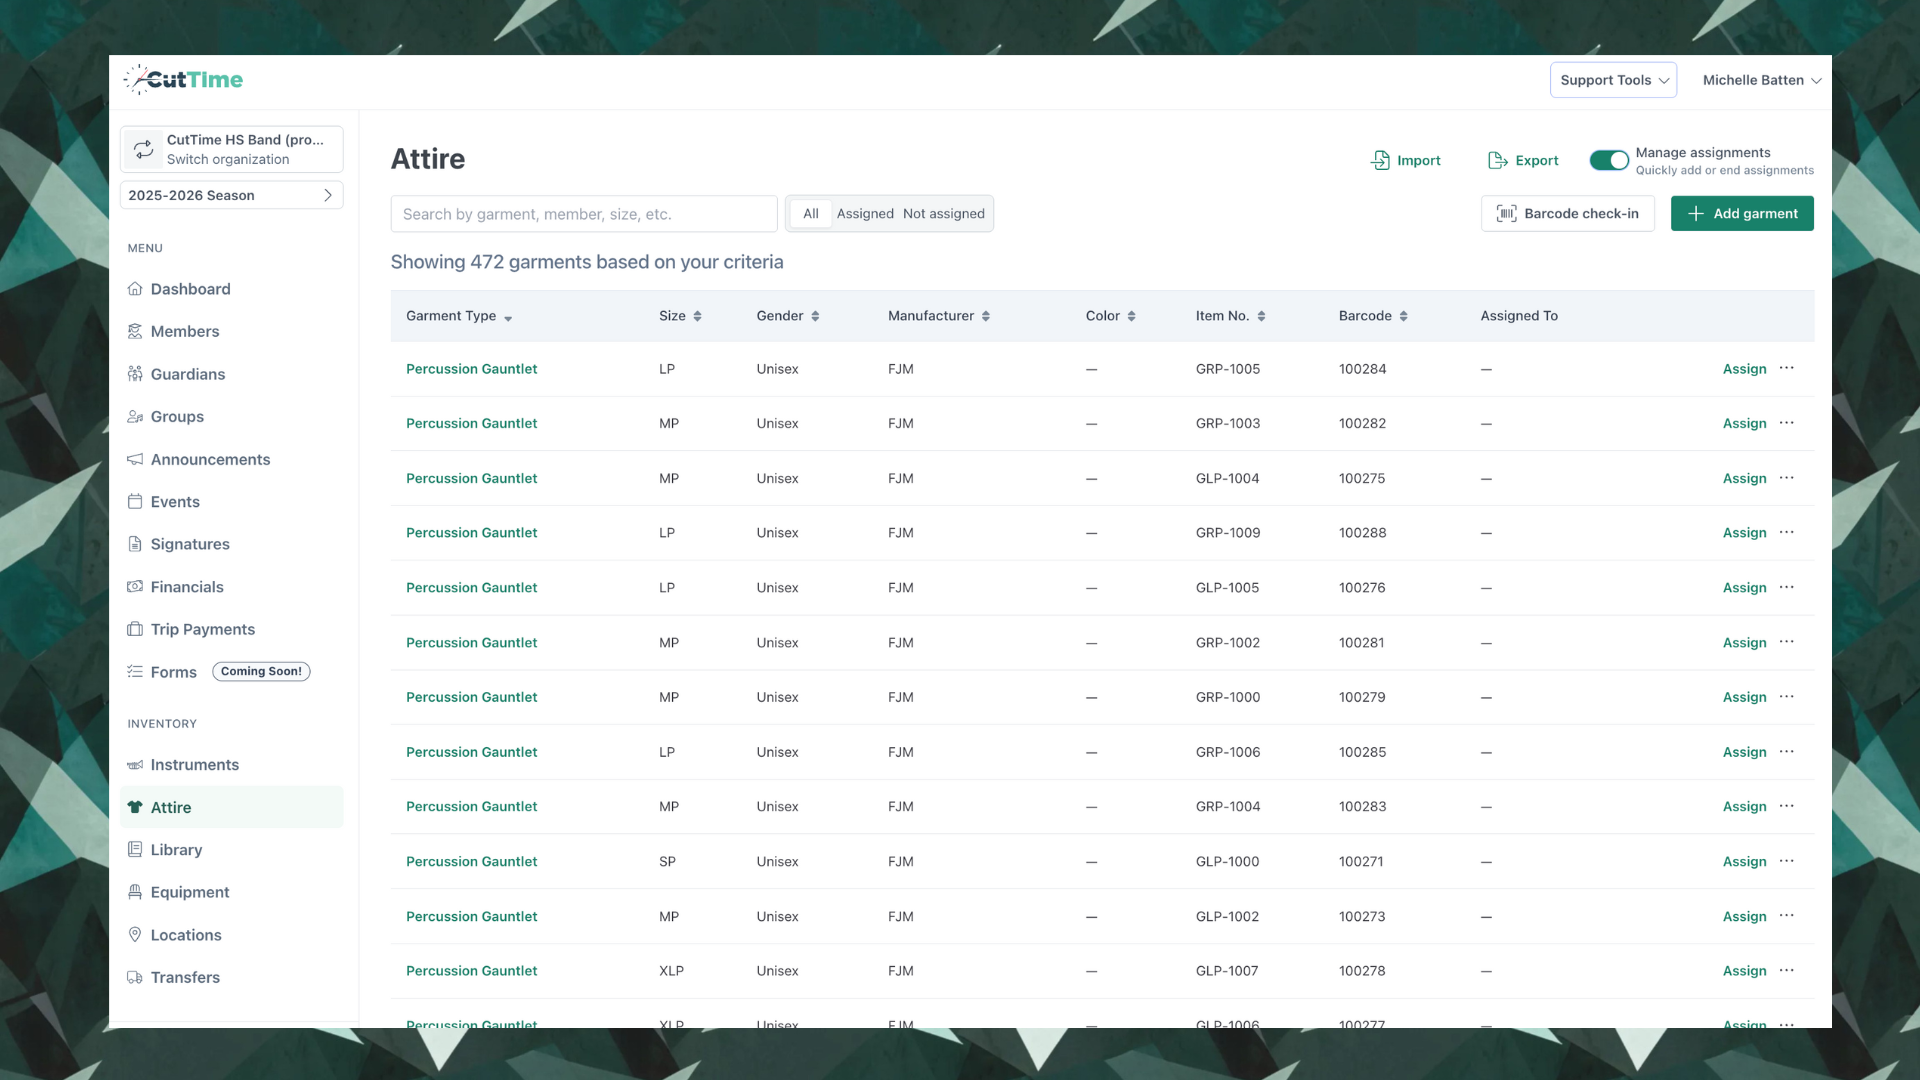The width and height of the screenshot is (1920, 1080).
Task: Go to Trip Payments menu item
Action: coord(202,629)
